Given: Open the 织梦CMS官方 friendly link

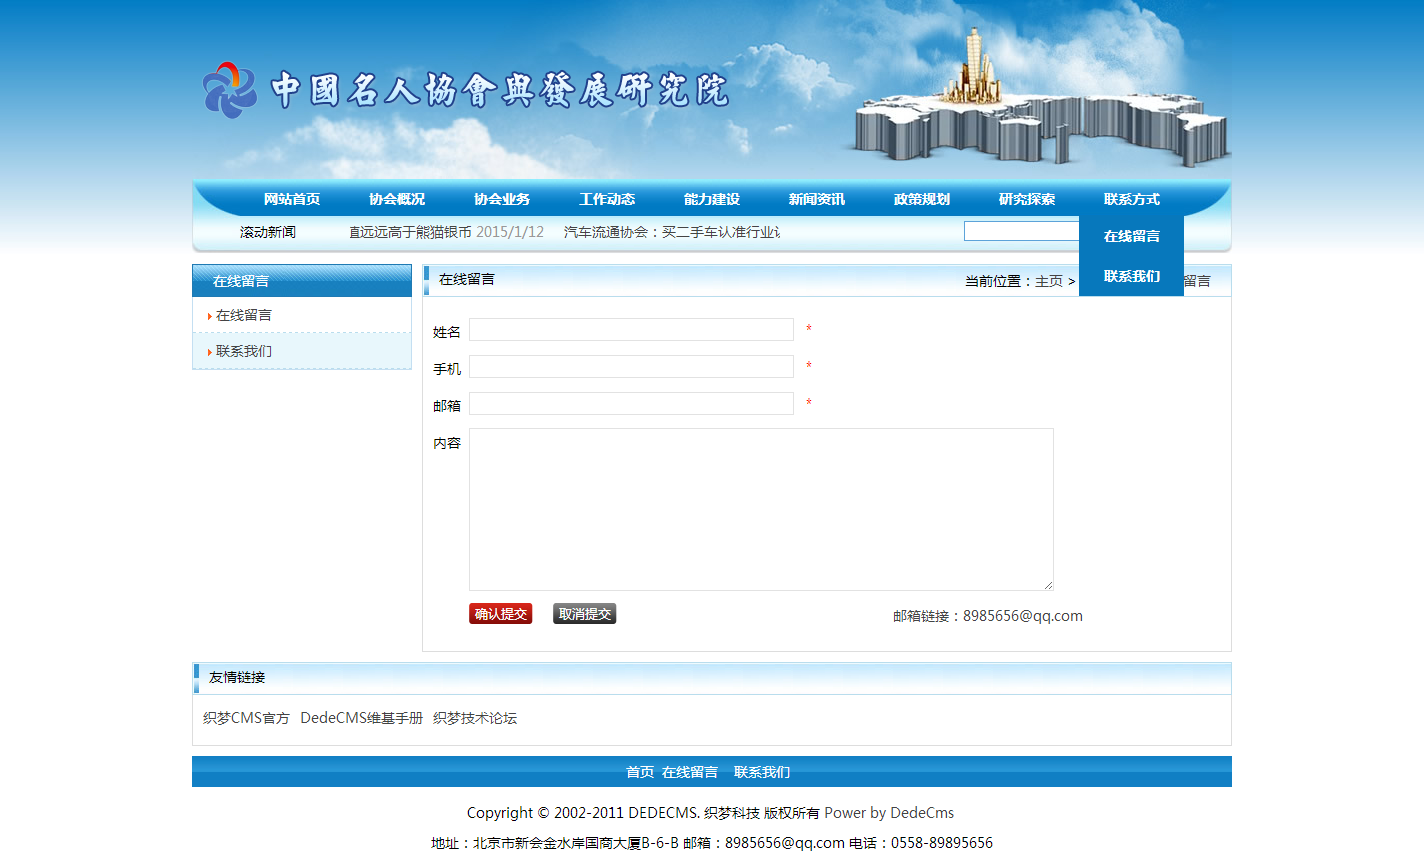Looking at the screenshot, I should (246, 718).
